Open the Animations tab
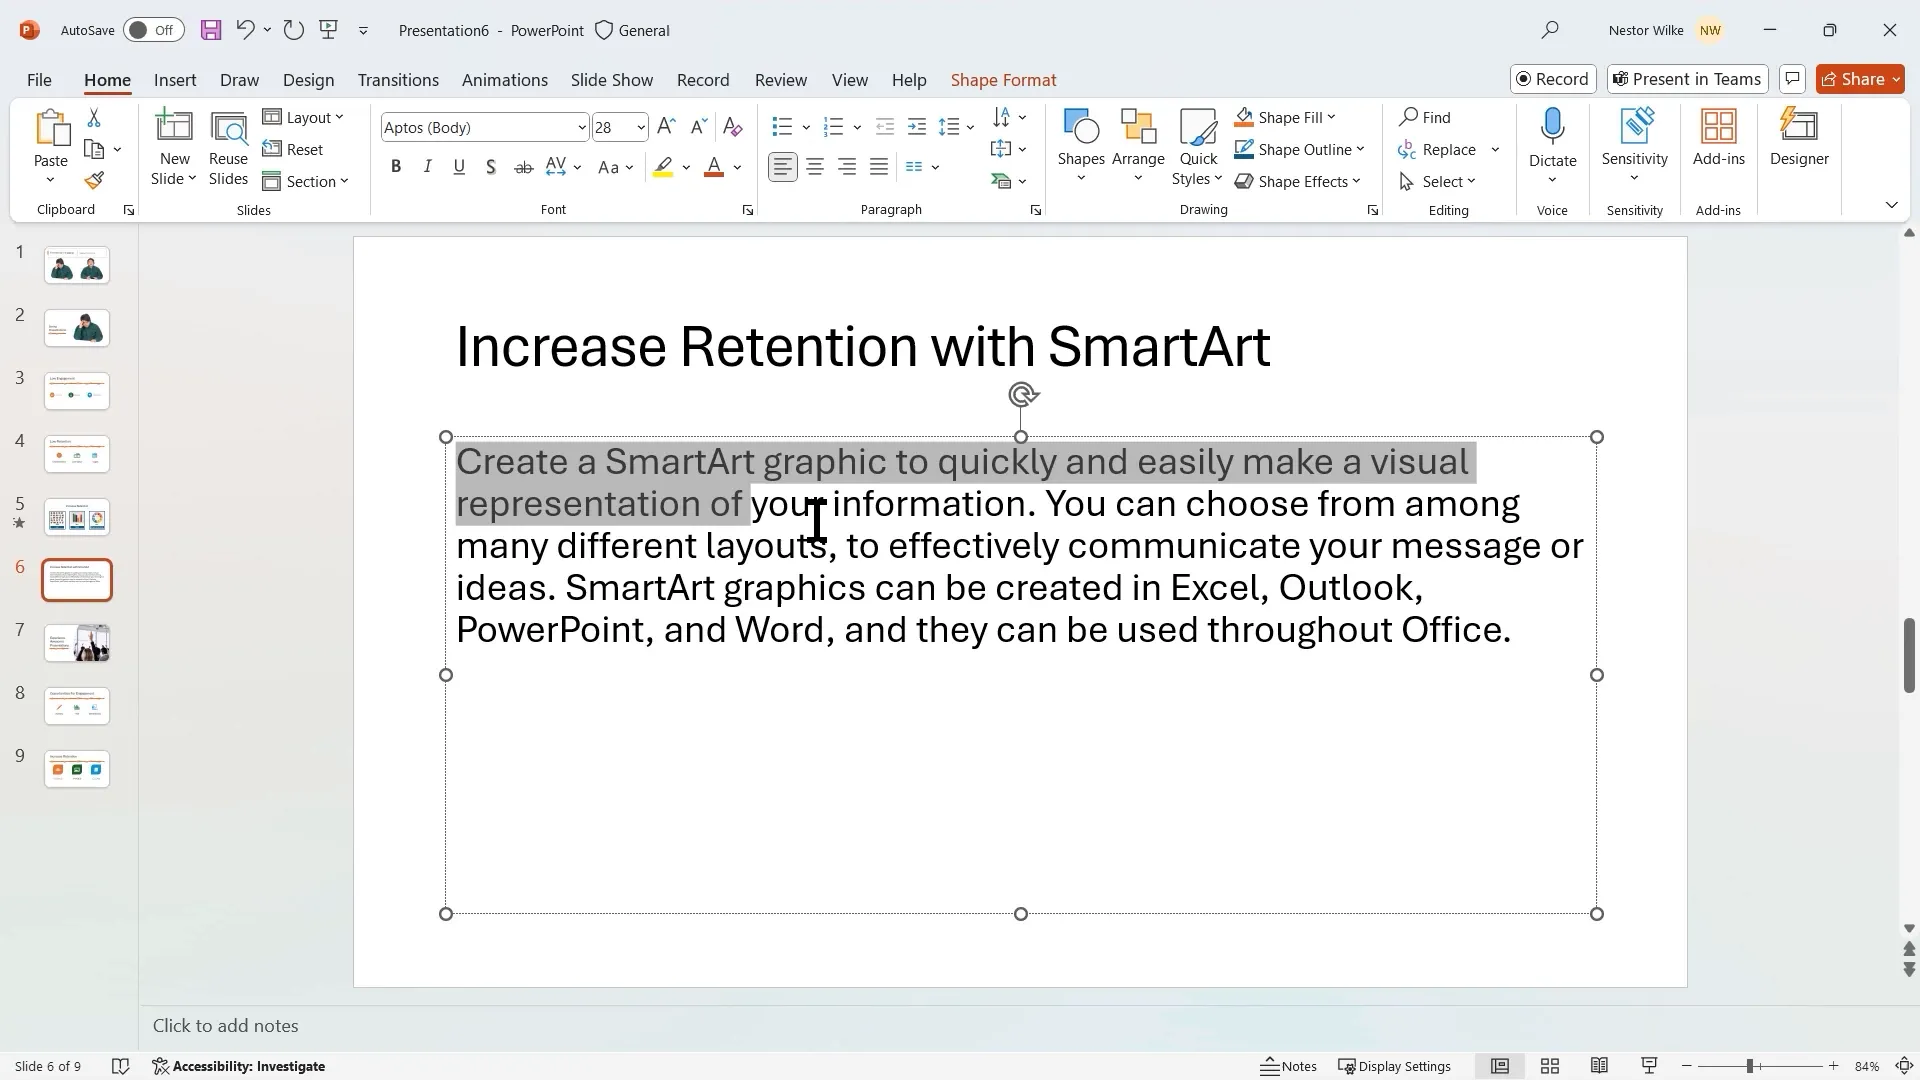This screenshot has width=1920, height=1080. pos(505,80)
